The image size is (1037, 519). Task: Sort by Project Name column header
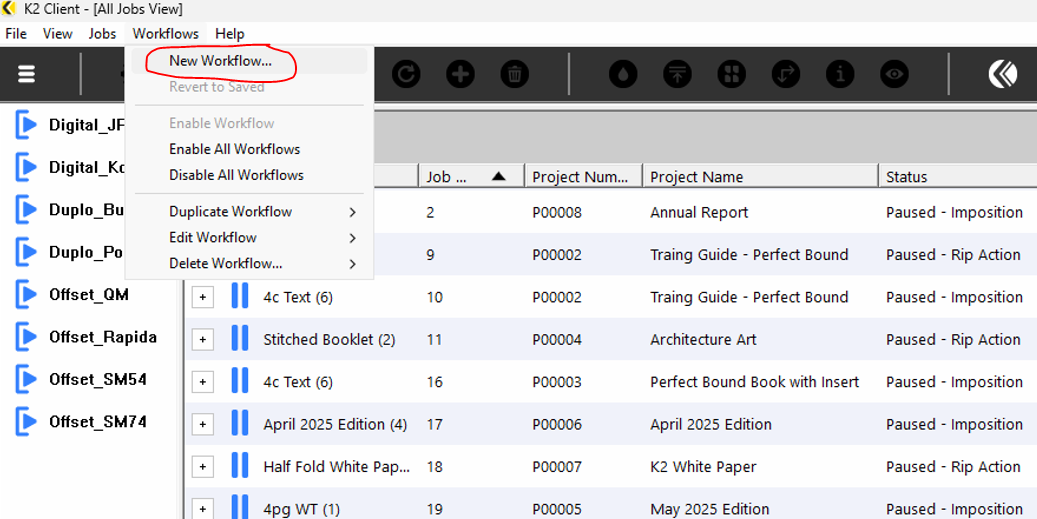pos(760,177)
